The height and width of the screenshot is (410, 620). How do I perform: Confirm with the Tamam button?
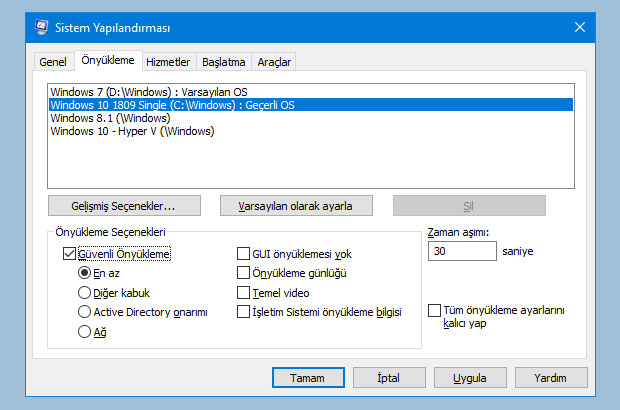click(308, 378)
